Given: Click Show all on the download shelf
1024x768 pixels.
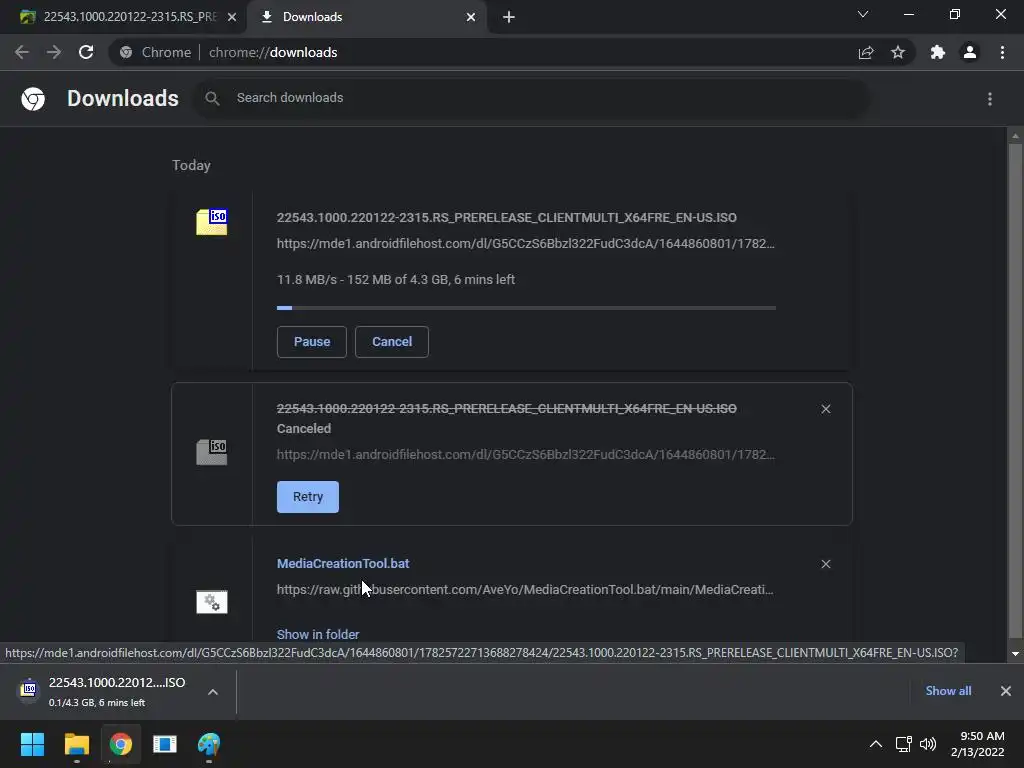Looking at the screenshot, I should (948, 691).
